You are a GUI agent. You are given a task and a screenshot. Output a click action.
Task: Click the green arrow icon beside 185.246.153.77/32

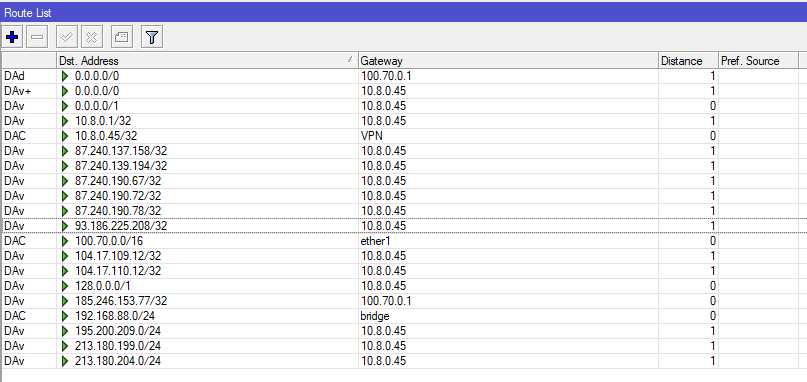[x=65, y=300]
